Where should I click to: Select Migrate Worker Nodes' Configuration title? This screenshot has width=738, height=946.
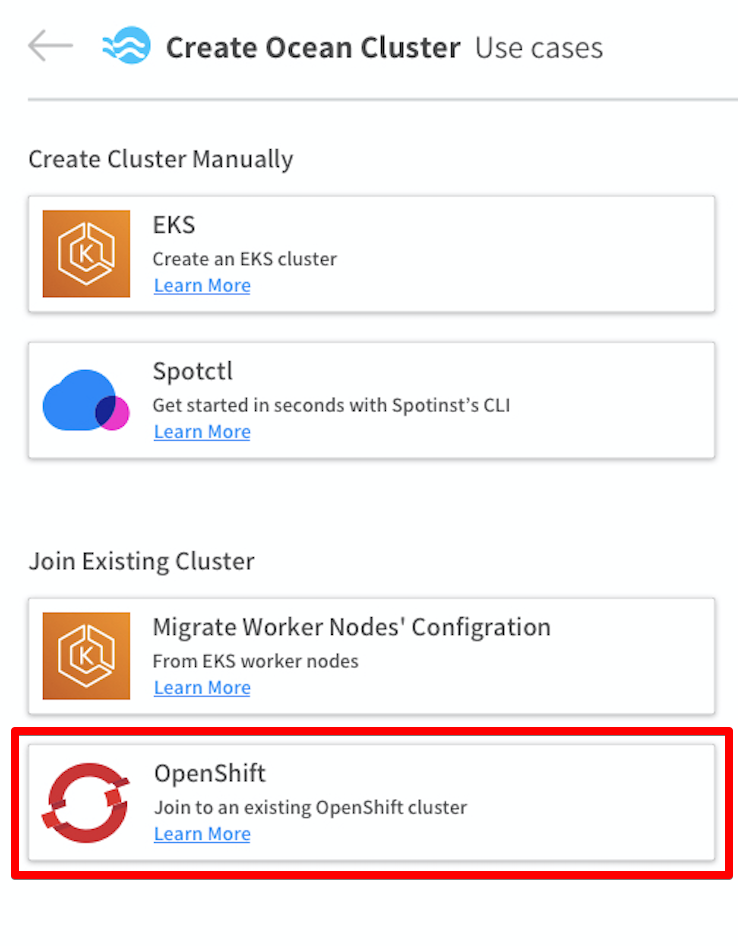(x=351, y=627)
